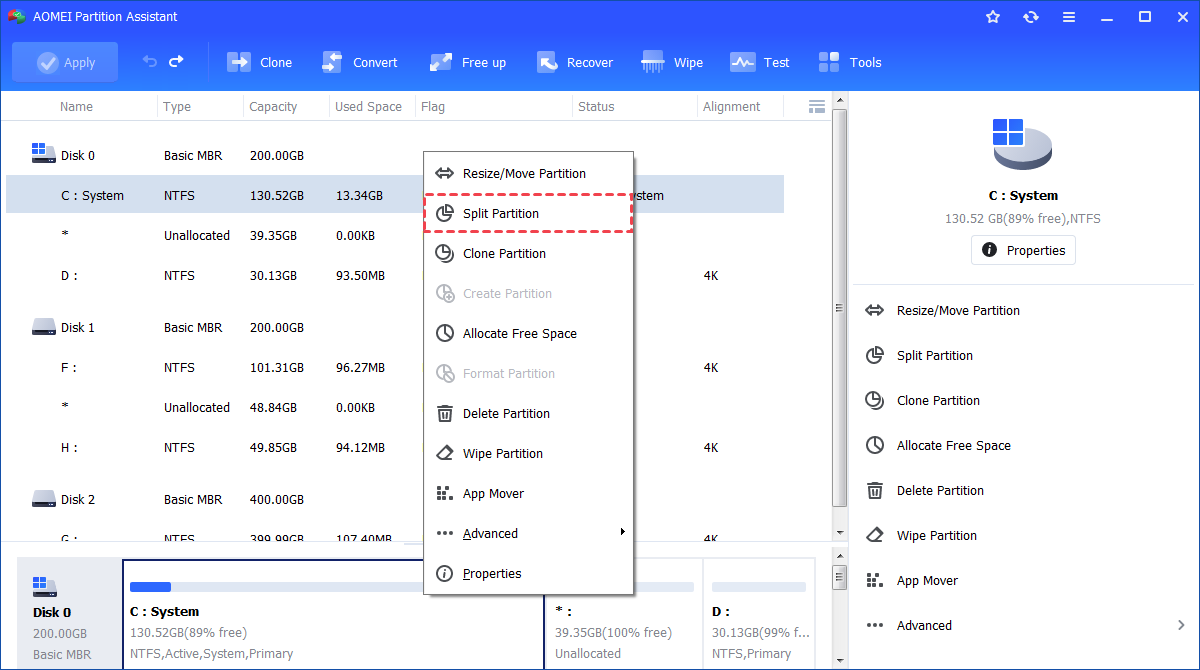
Task: Sort by the Type column header
Action: coord(177,106)
